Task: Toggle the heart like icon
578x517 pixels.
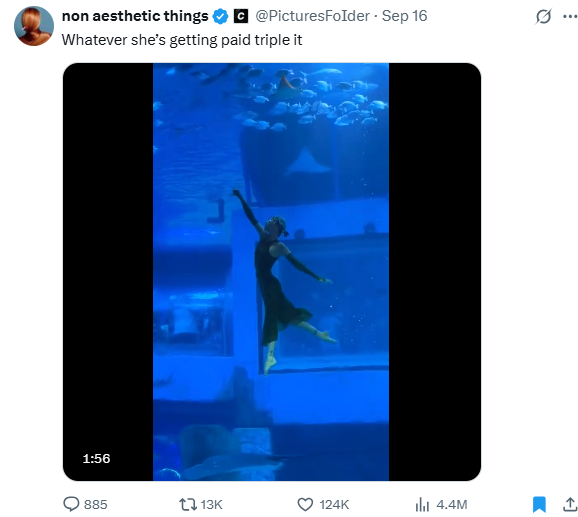Action: (x=305, y=504)
